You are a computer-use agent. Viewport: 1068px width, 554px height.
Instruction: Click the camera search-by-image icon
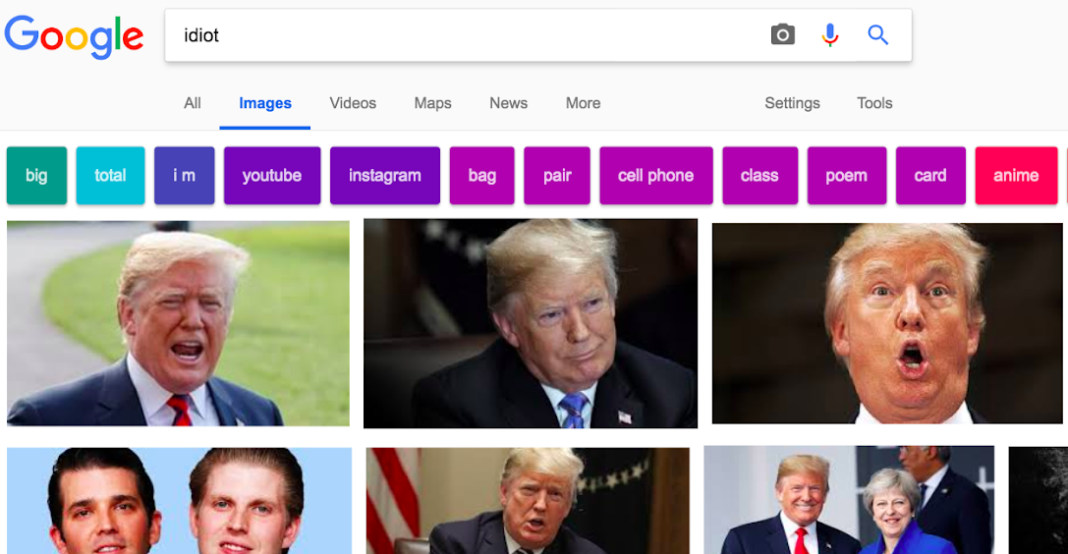[783, 34]
